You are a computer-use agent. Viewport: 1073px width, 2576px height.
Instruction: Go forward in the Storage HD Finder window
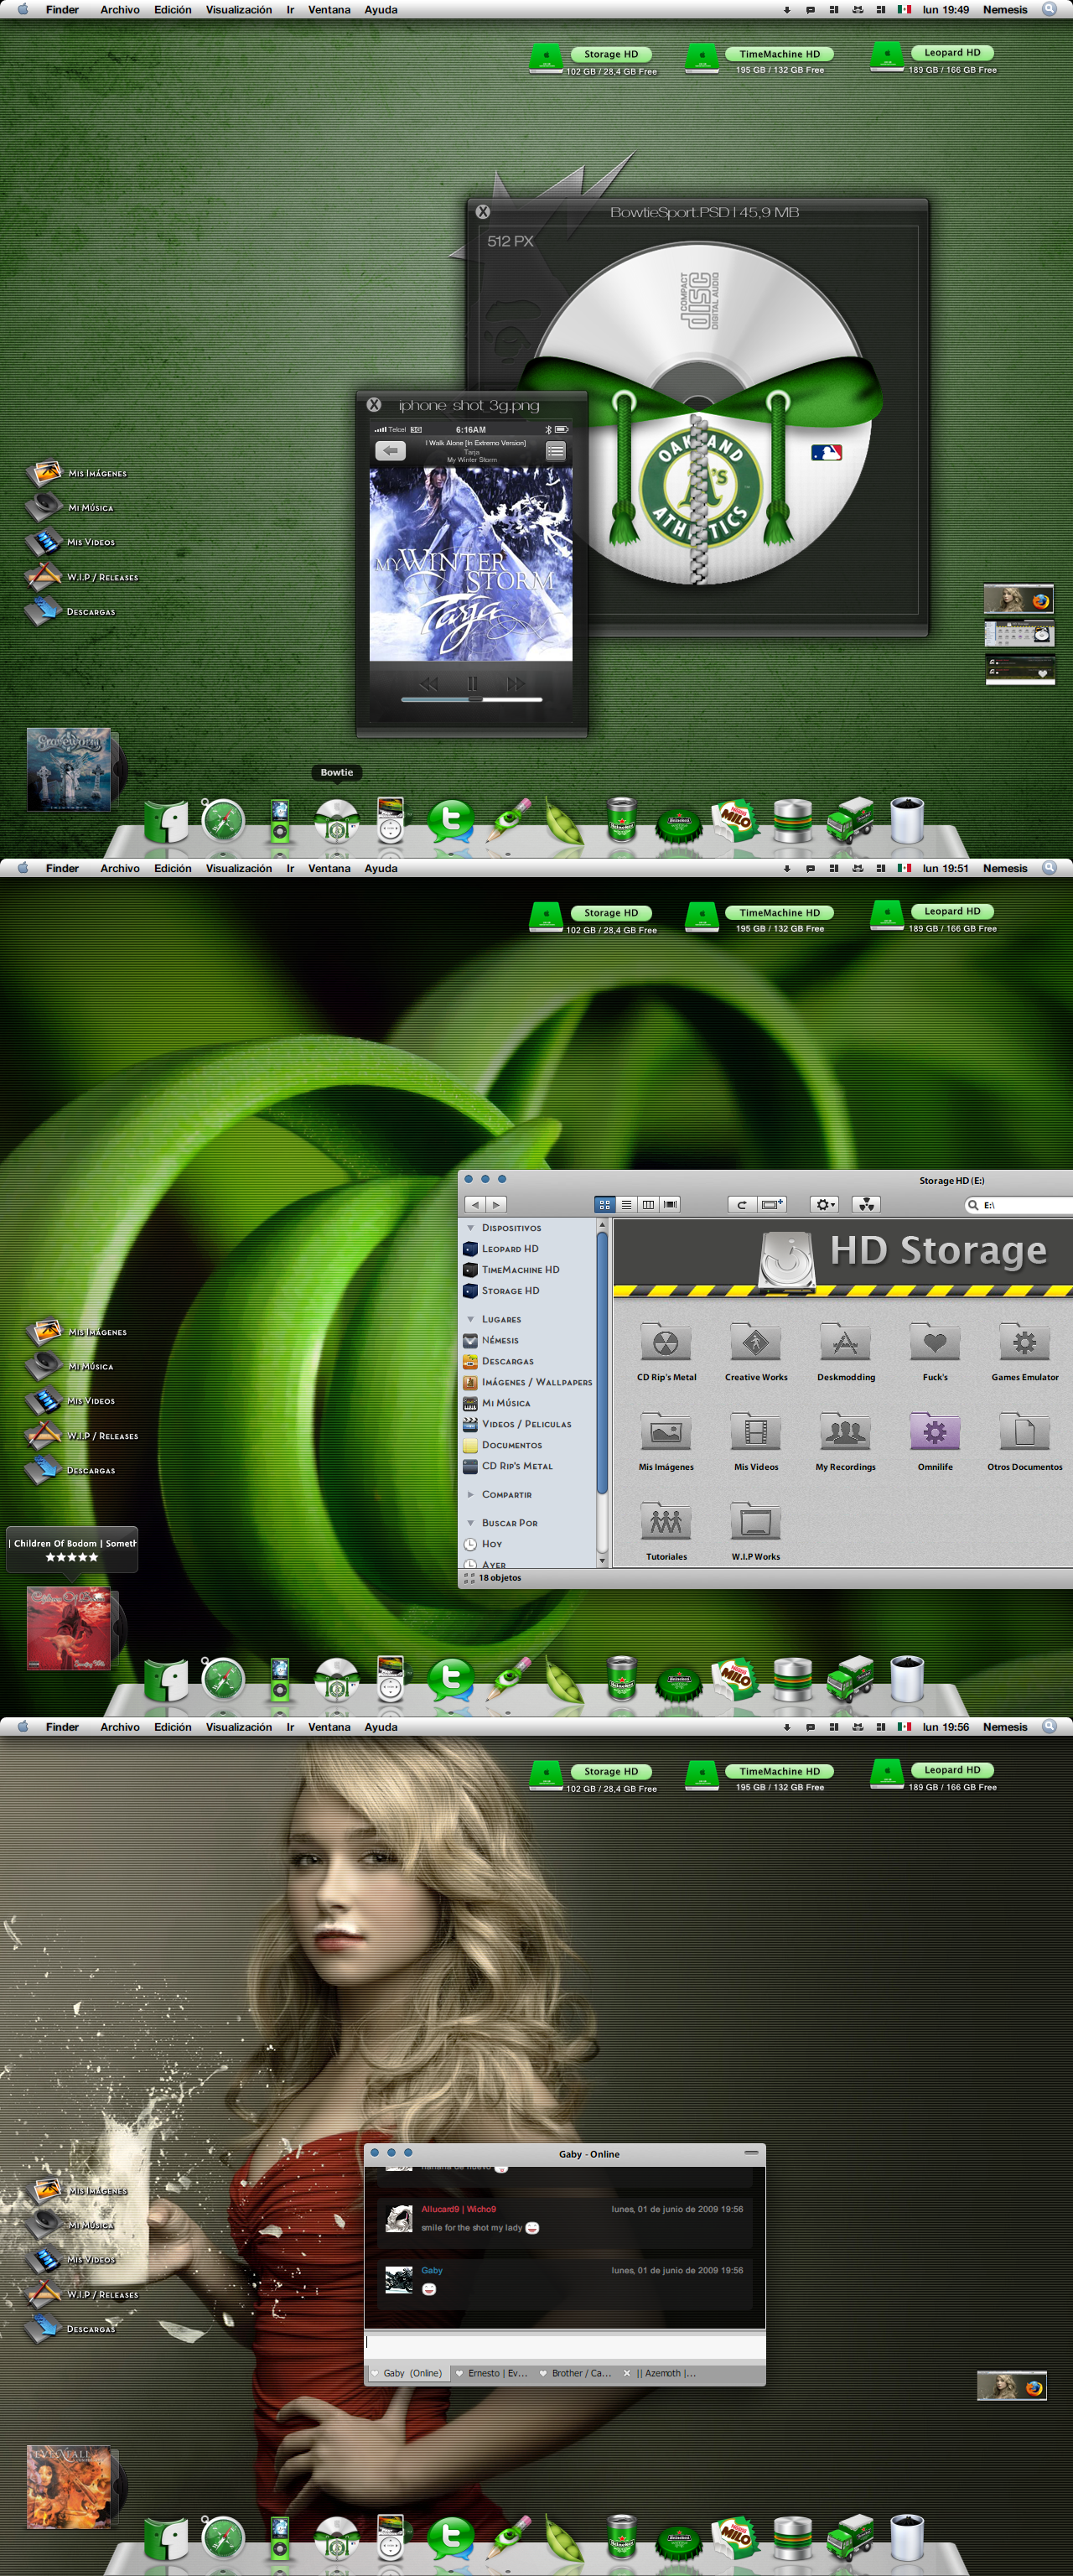tap(496, 1204)
